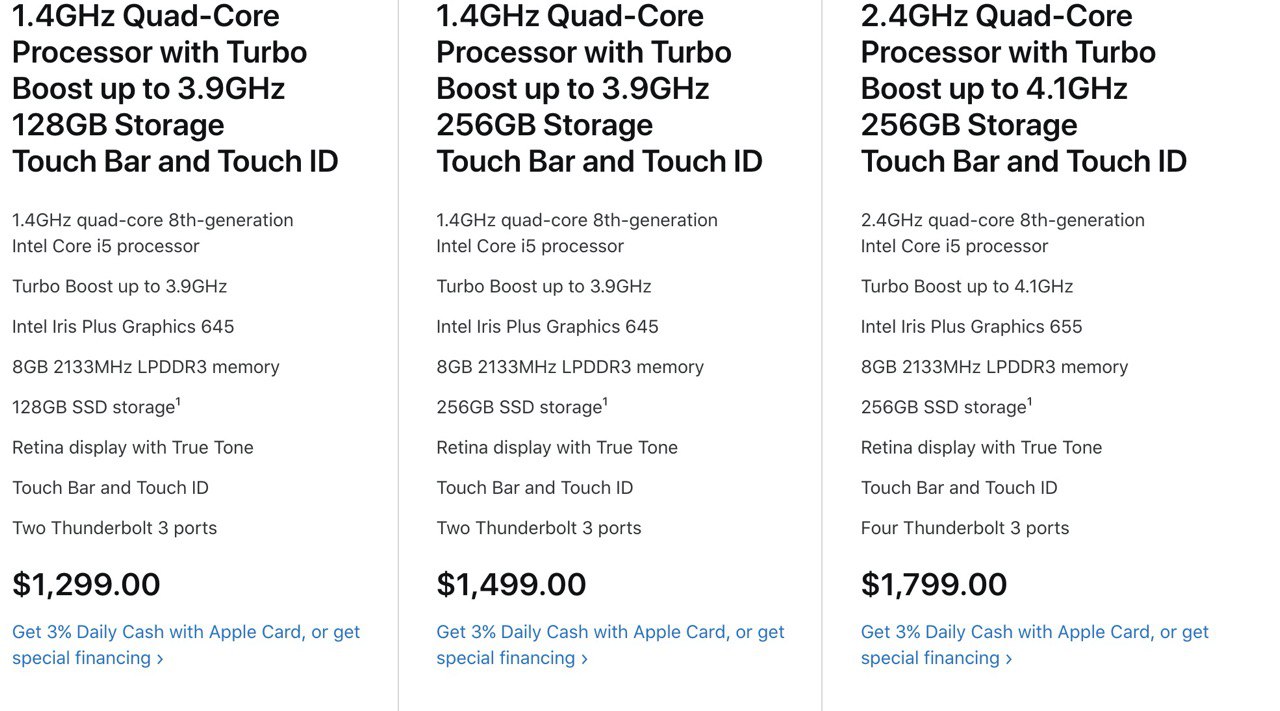Click the Boost up to 4.1GHz heading
This screenshot has height=711, width=1280.
(994, 88)
